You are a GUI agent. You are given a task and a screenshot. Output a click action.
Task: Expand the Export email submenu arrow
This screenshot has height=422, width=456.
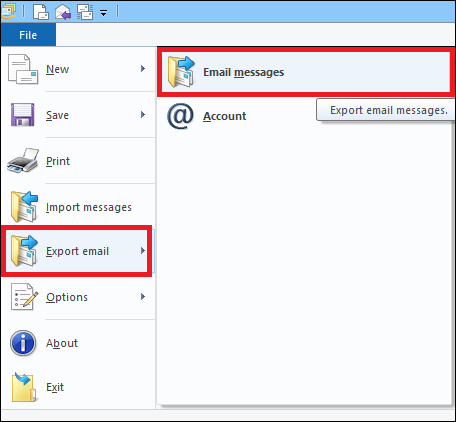pyautogui.click(x=143, y=251)
